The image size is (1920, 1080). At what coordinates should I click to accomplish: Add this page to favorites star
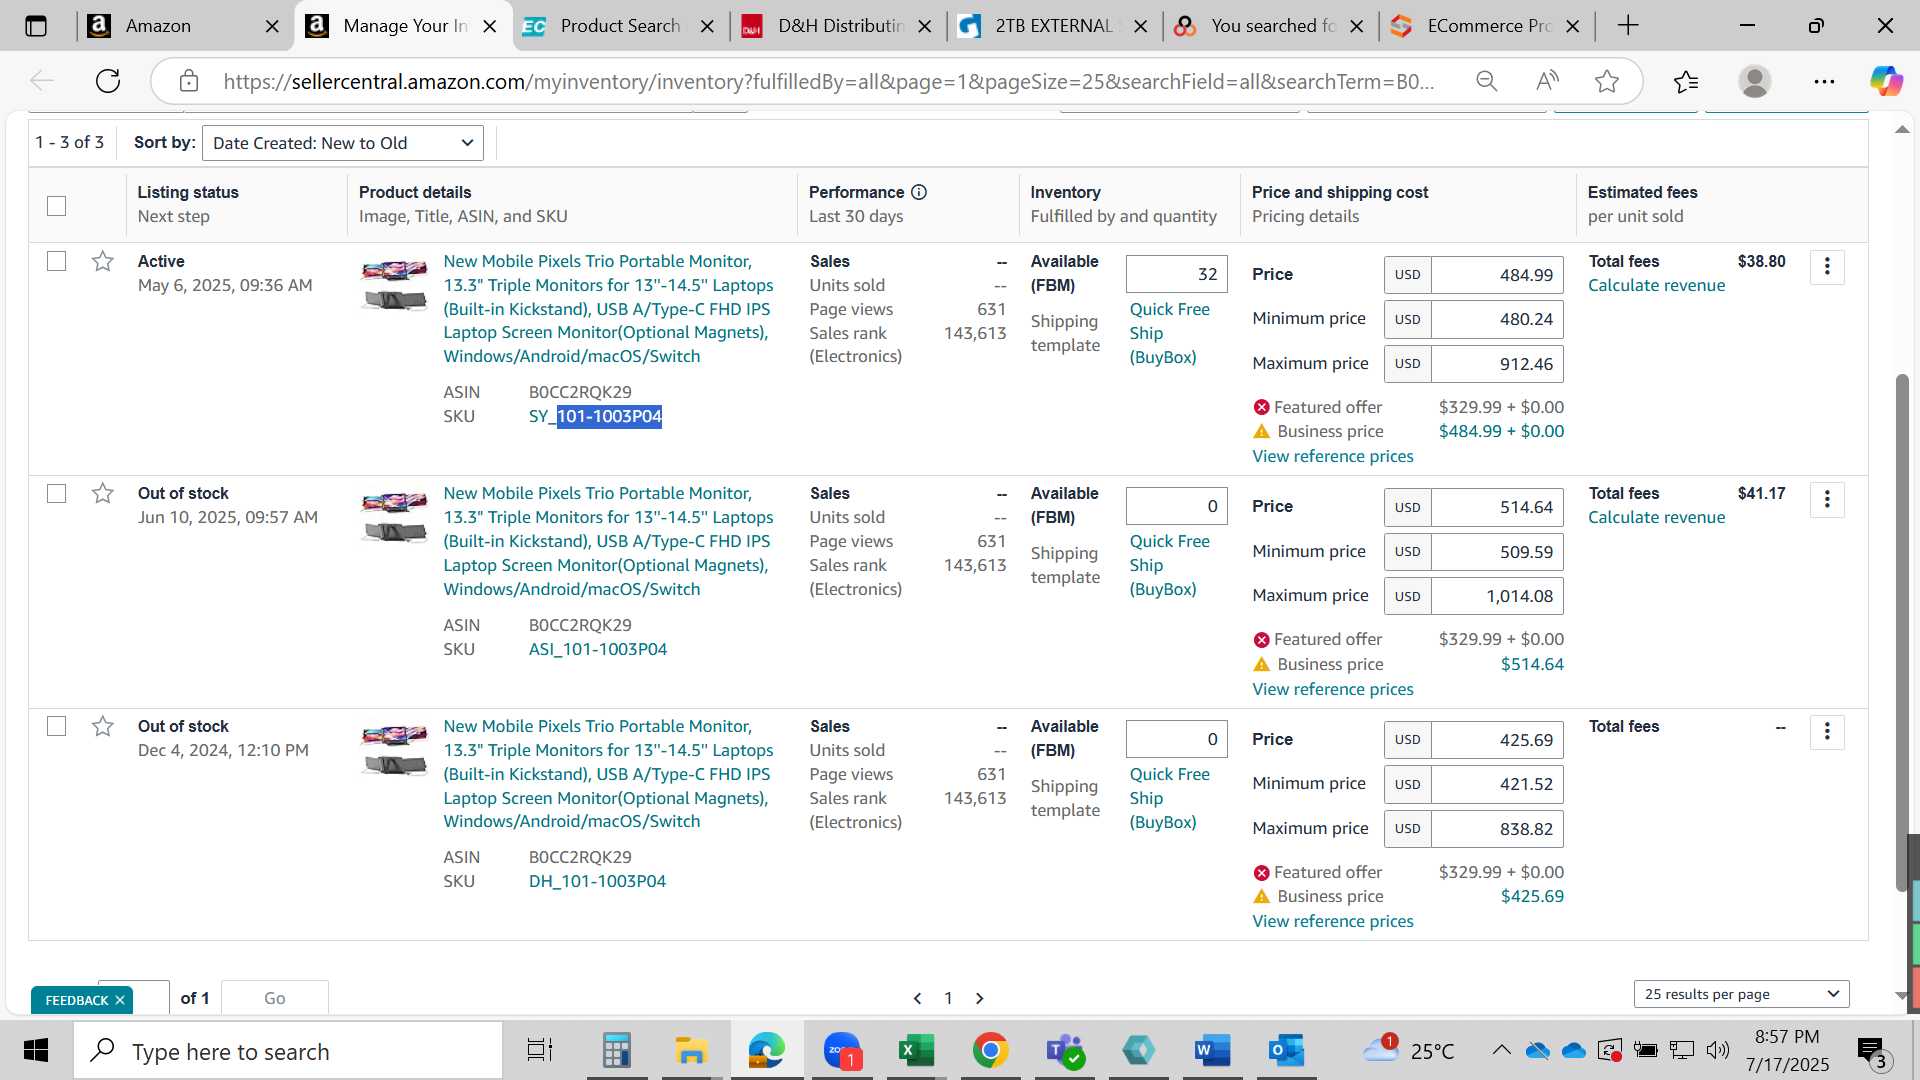point(1607,81)
